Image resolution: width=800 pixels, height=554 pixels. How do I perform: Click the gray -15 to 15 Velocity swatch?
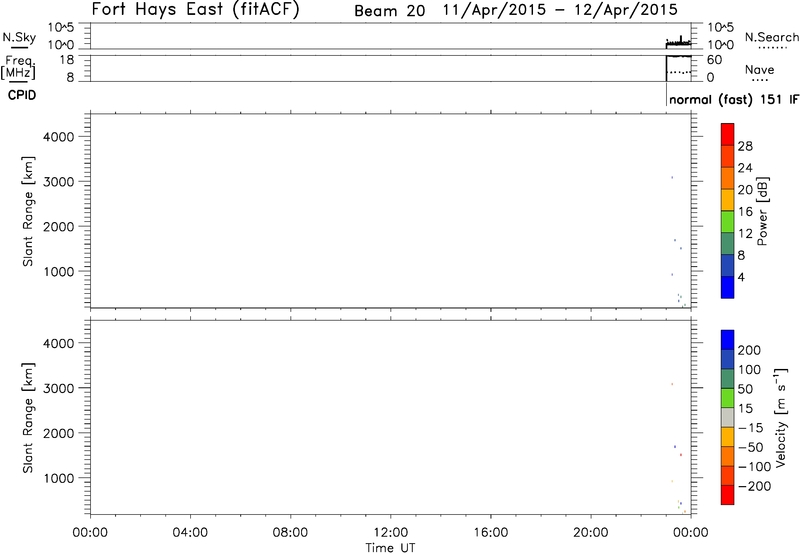click(728, 417)
